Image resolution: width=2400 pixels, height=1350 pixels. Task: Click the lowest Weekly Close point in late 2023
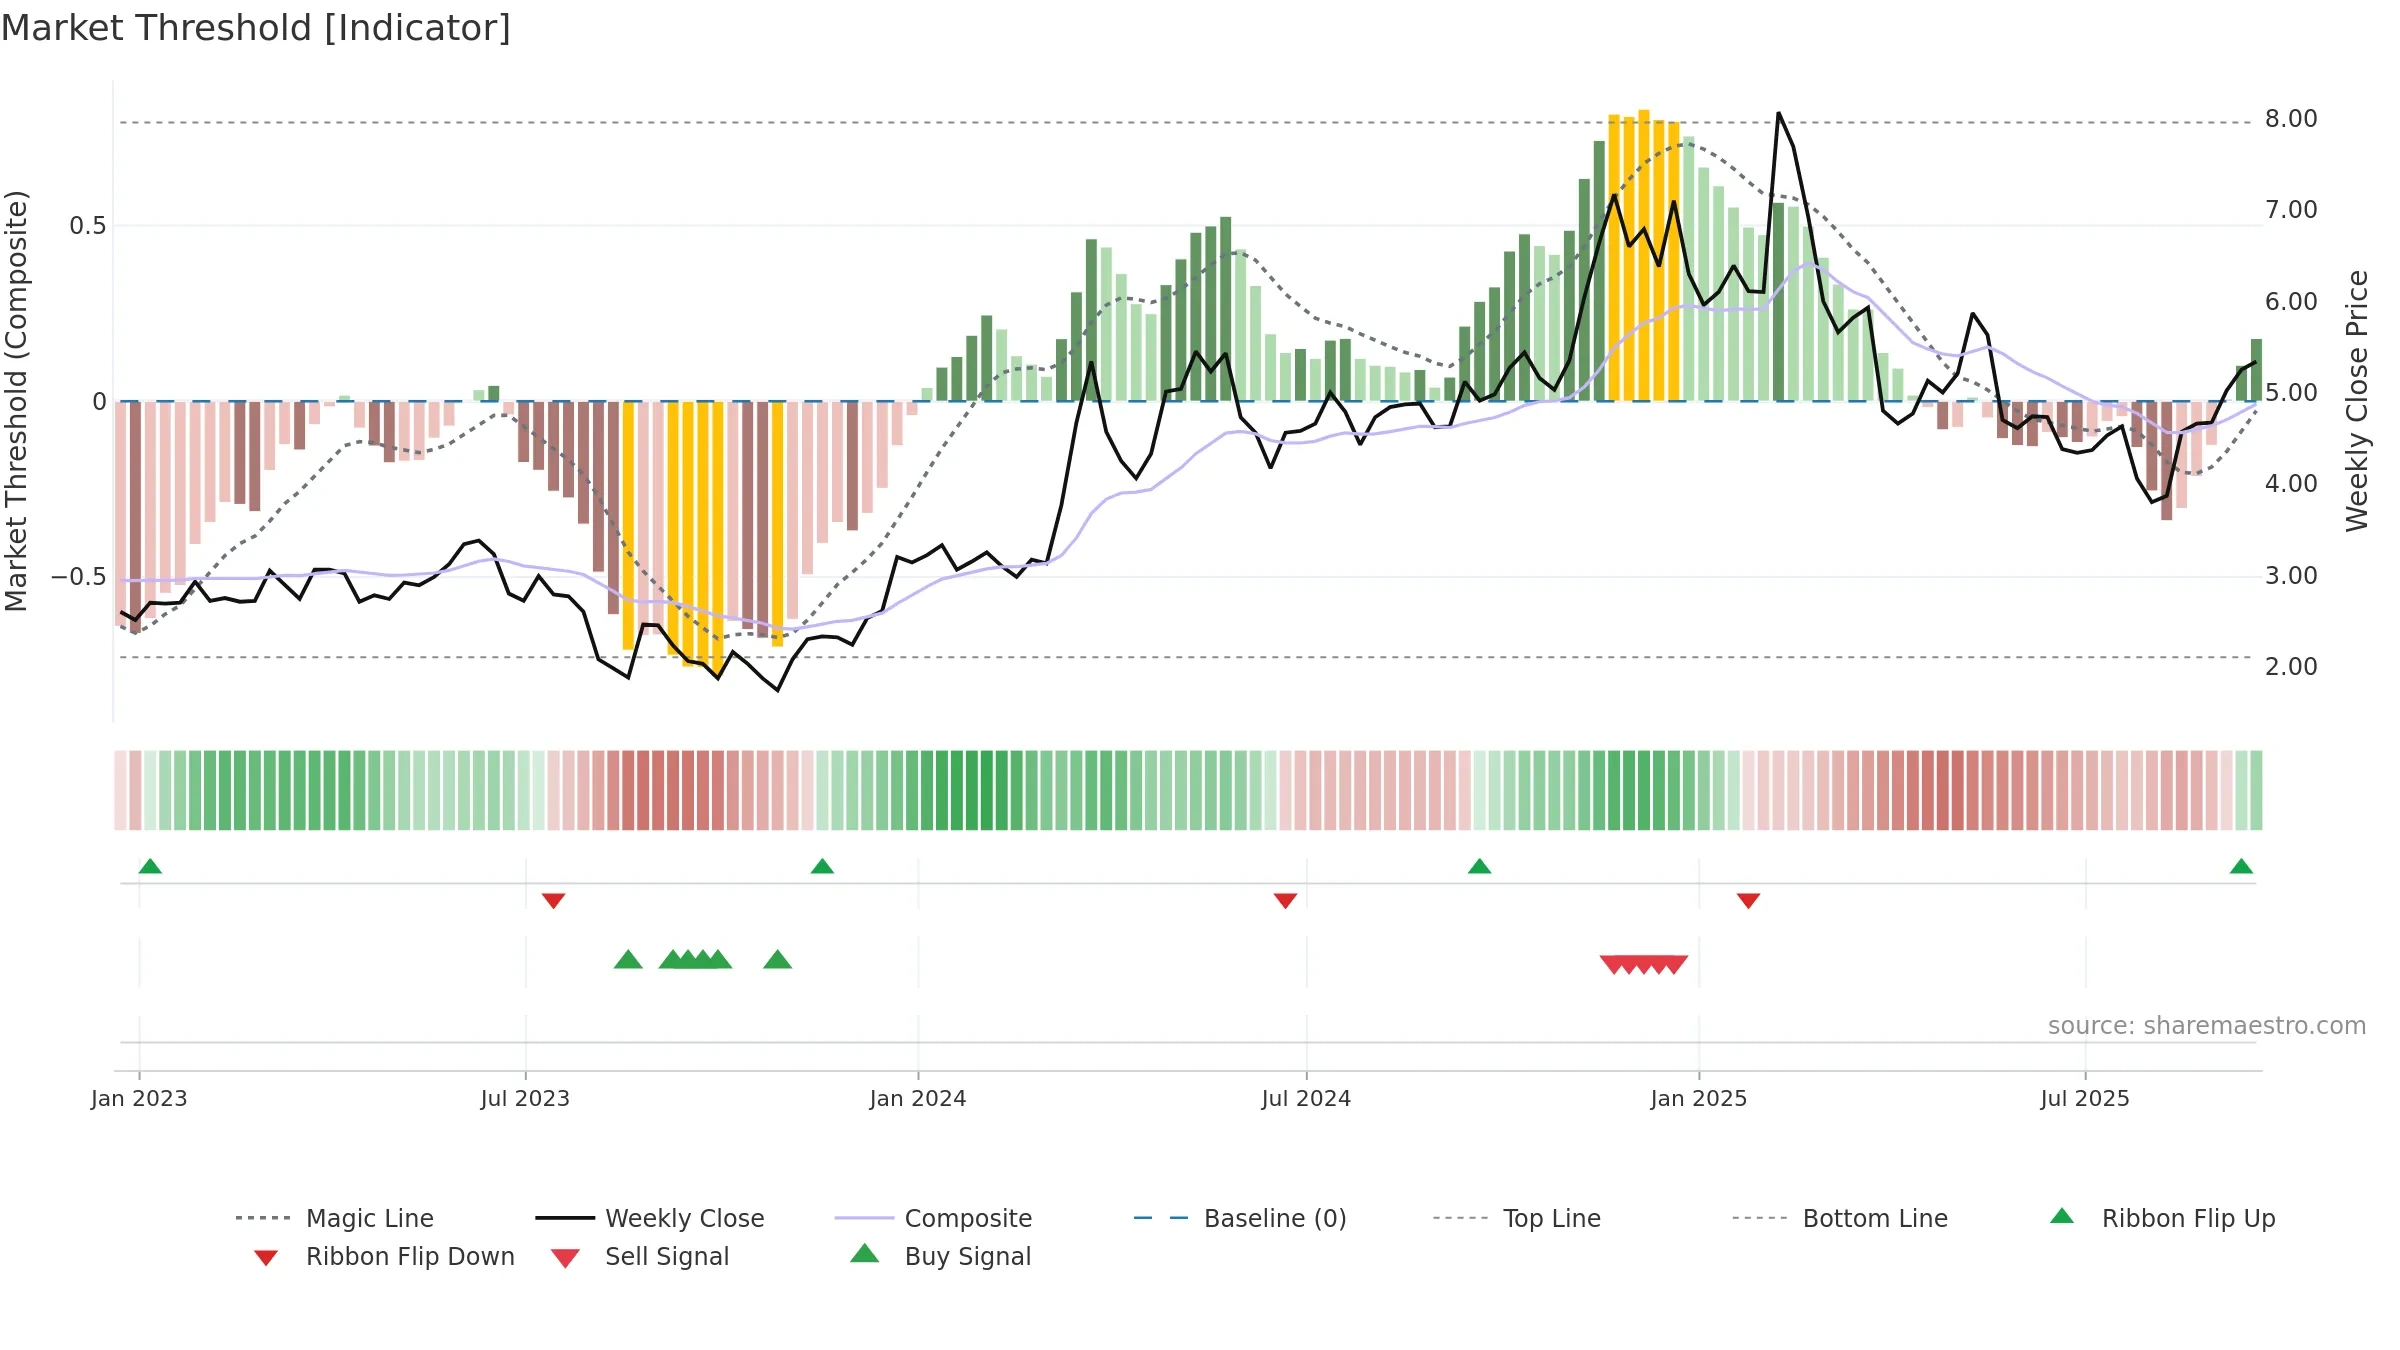[778, 690]
